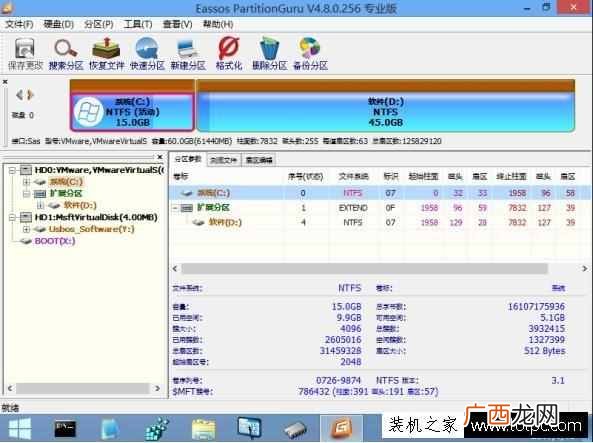
Task: Collapse the HD0:VMware disk tree node
Action: pyautogui.click(x=12, y=171)
